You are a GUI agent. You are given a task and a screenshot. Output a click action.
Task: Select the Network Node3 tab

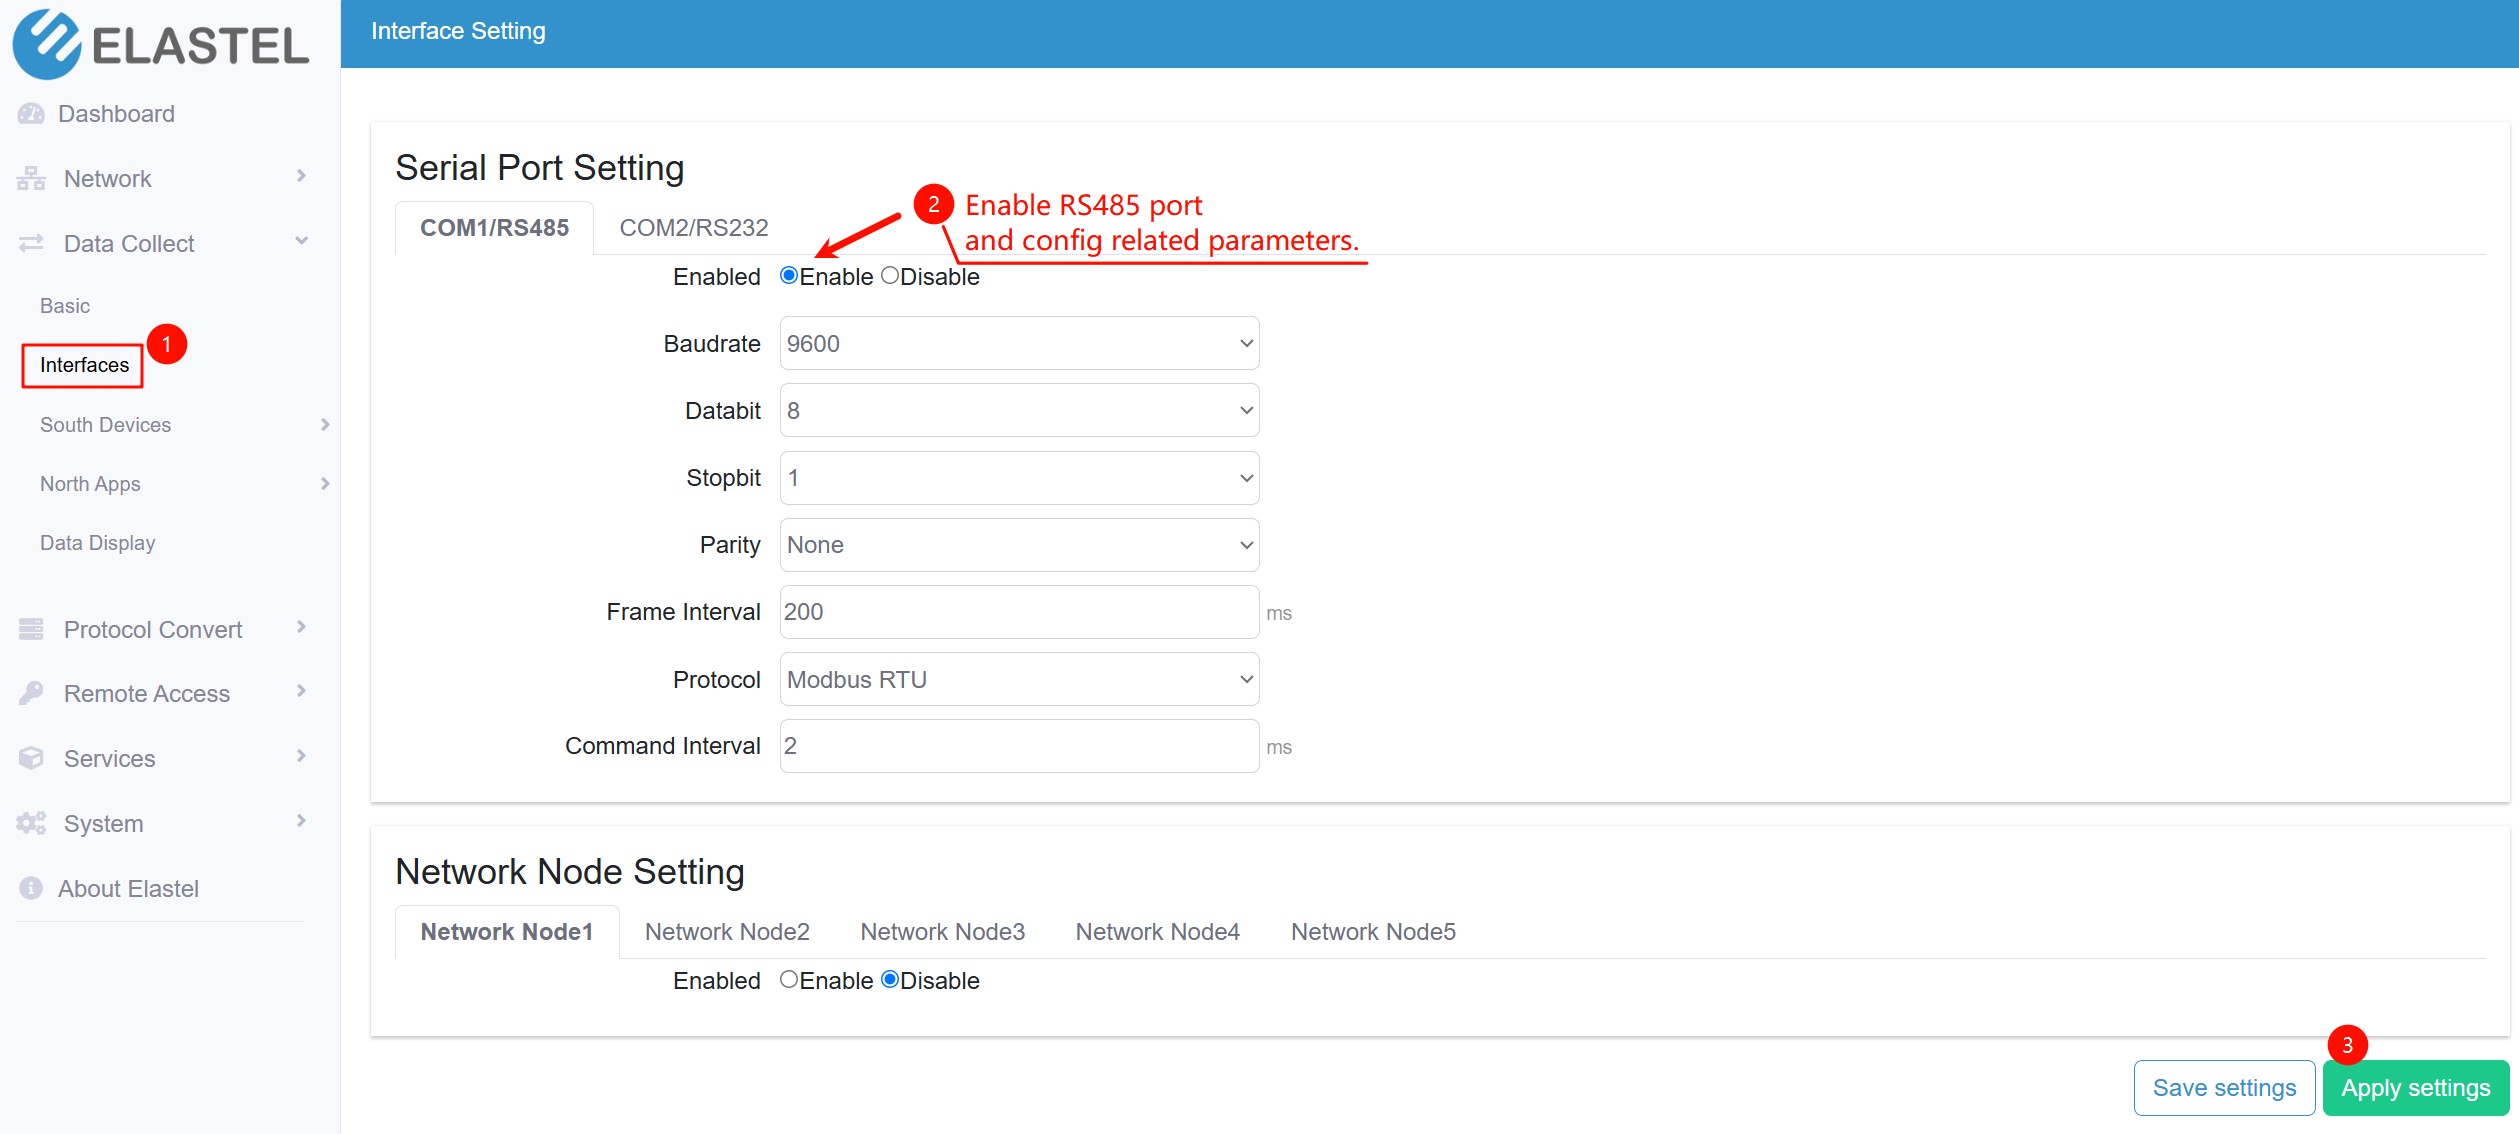point(941,931)
